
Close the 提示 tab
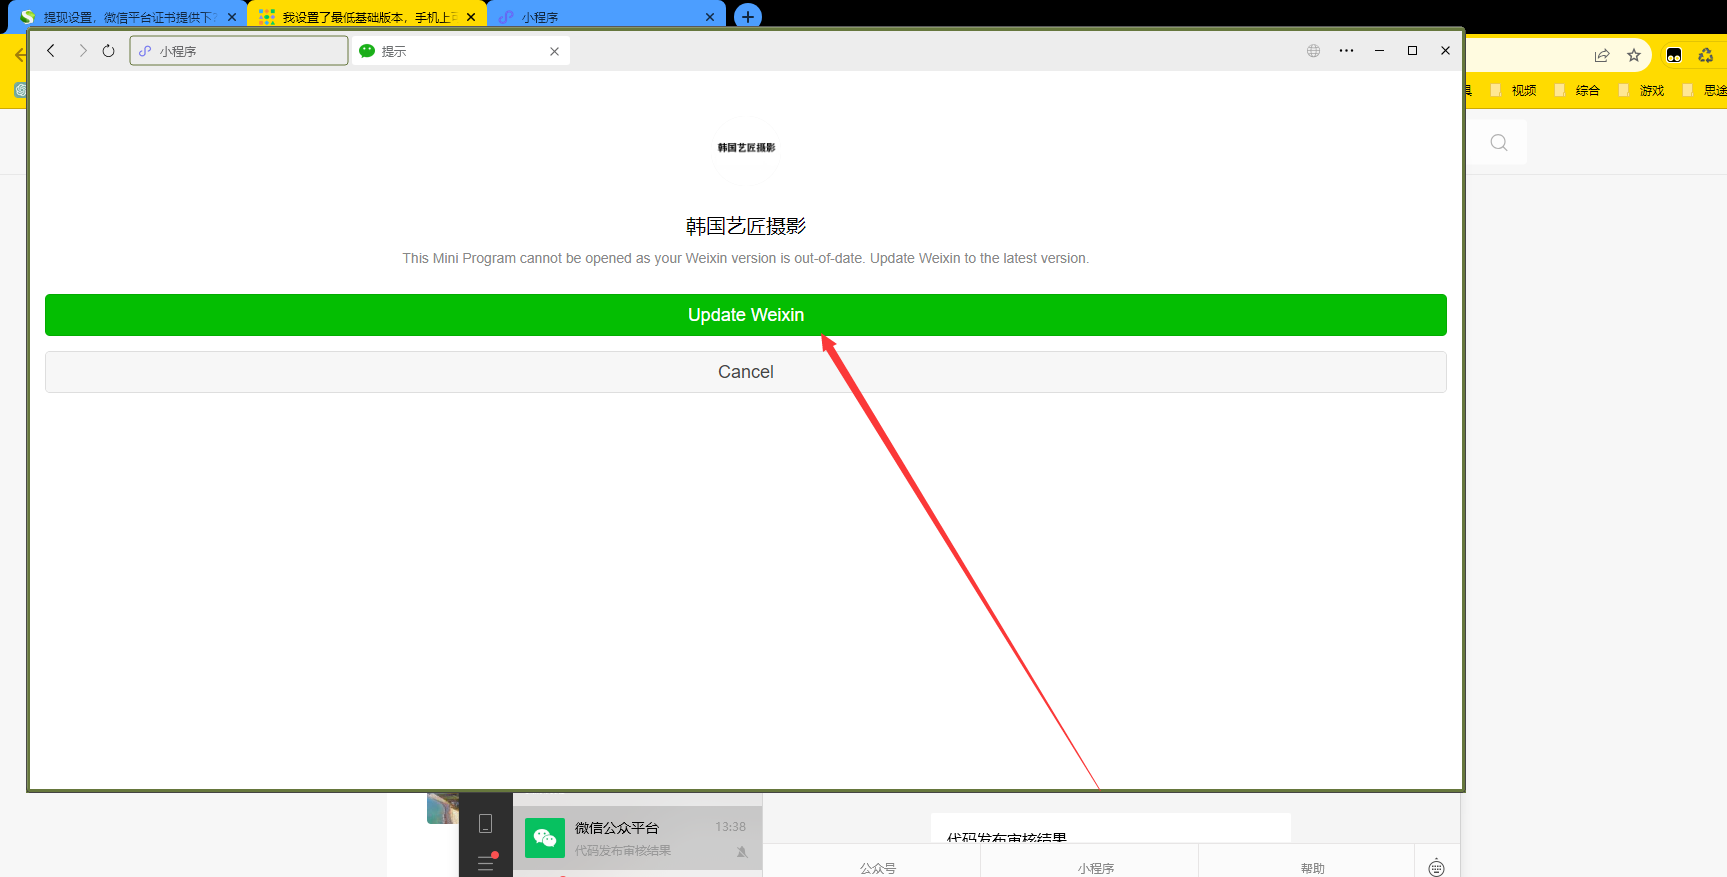(555, 51)
